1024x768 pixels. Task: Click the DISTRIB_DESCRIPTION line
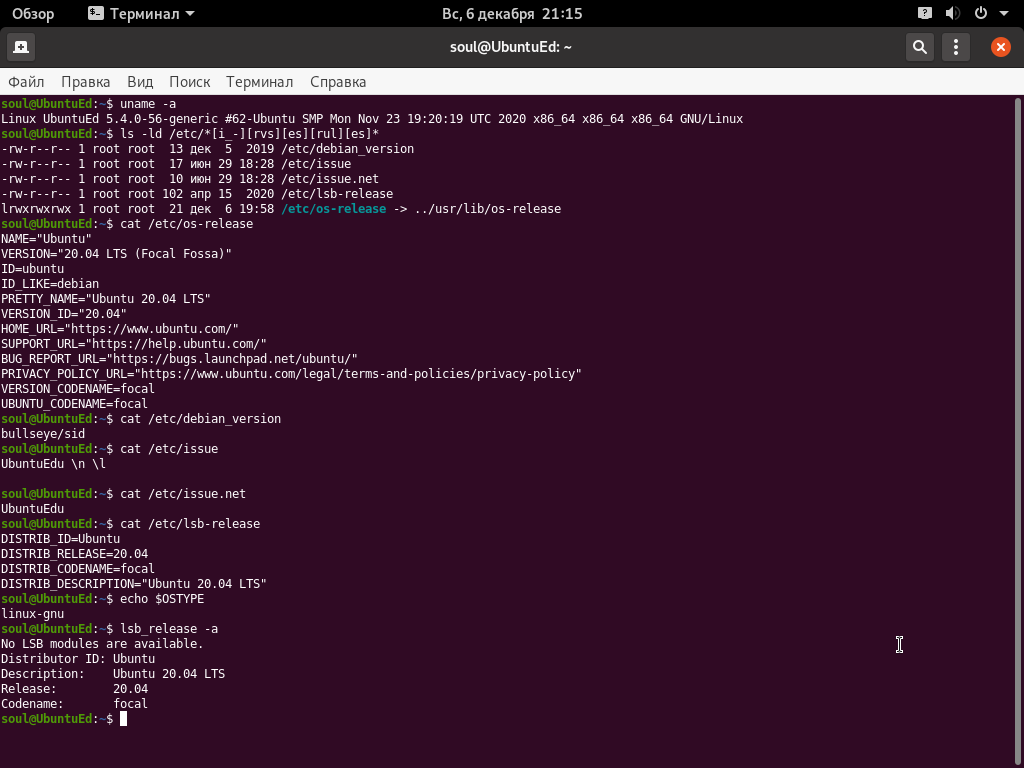click(134, 584)
